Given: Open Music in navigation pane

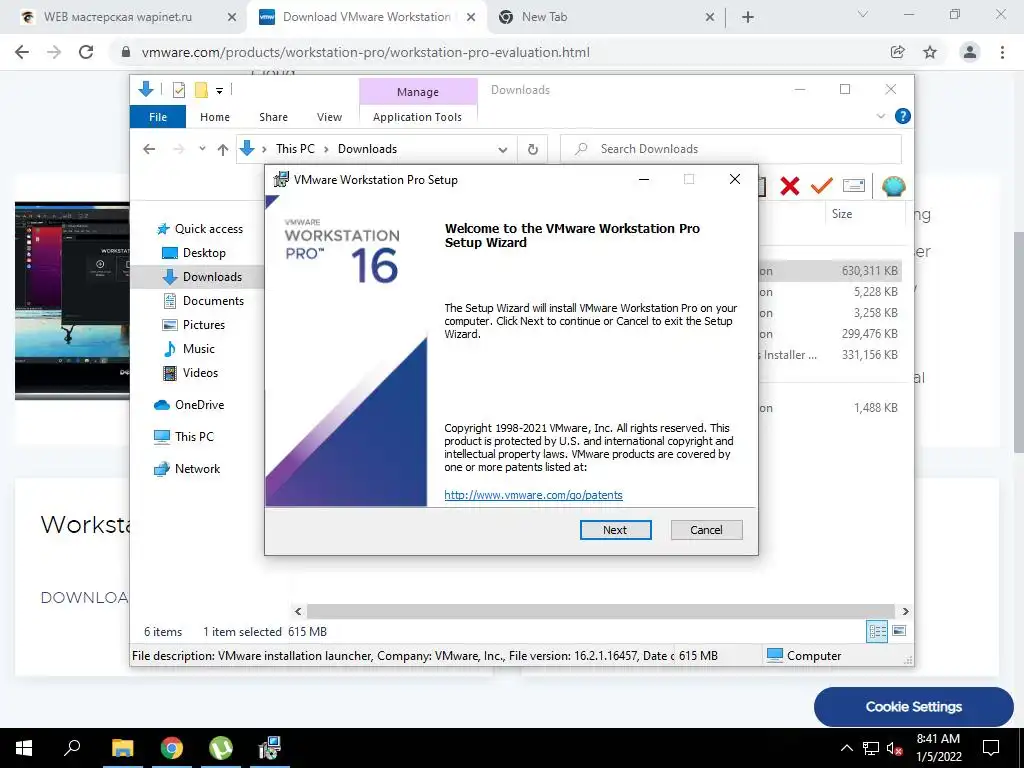Looking at the screenshot, I should 189,349.
